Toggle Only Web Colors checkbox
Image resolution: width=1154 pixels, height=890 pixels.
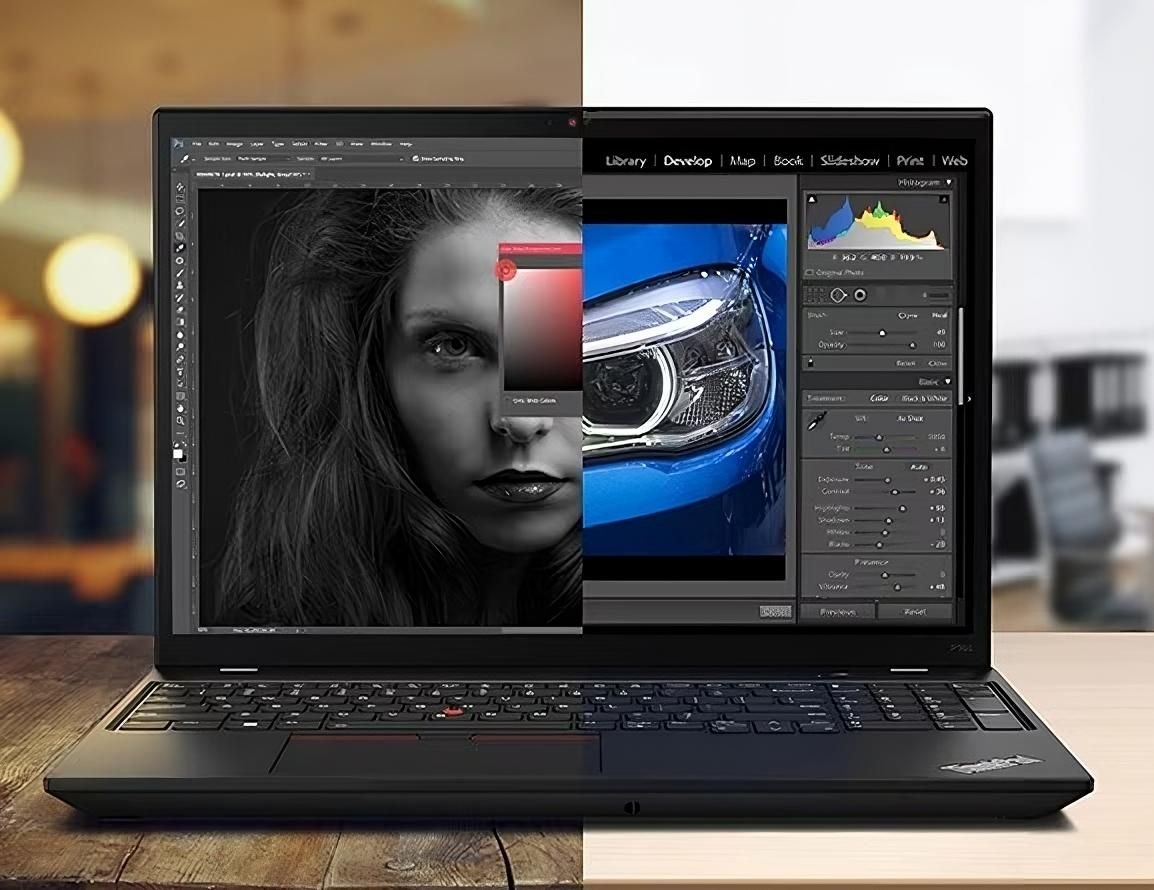(x=509, y=400)
